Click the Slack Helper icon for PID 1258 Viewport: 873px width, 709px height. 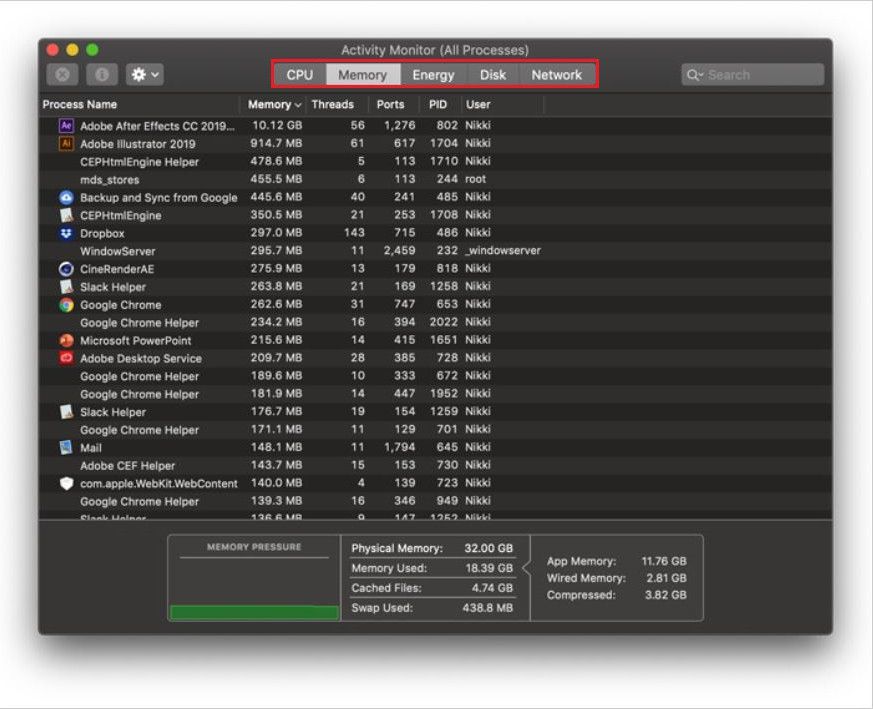tap(66, 287)
